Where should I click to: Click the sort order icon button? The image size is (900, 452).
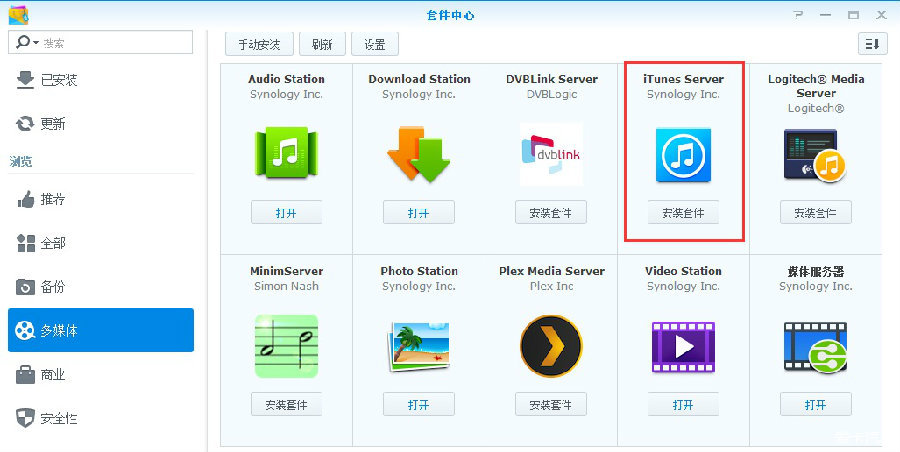[872, 44]
